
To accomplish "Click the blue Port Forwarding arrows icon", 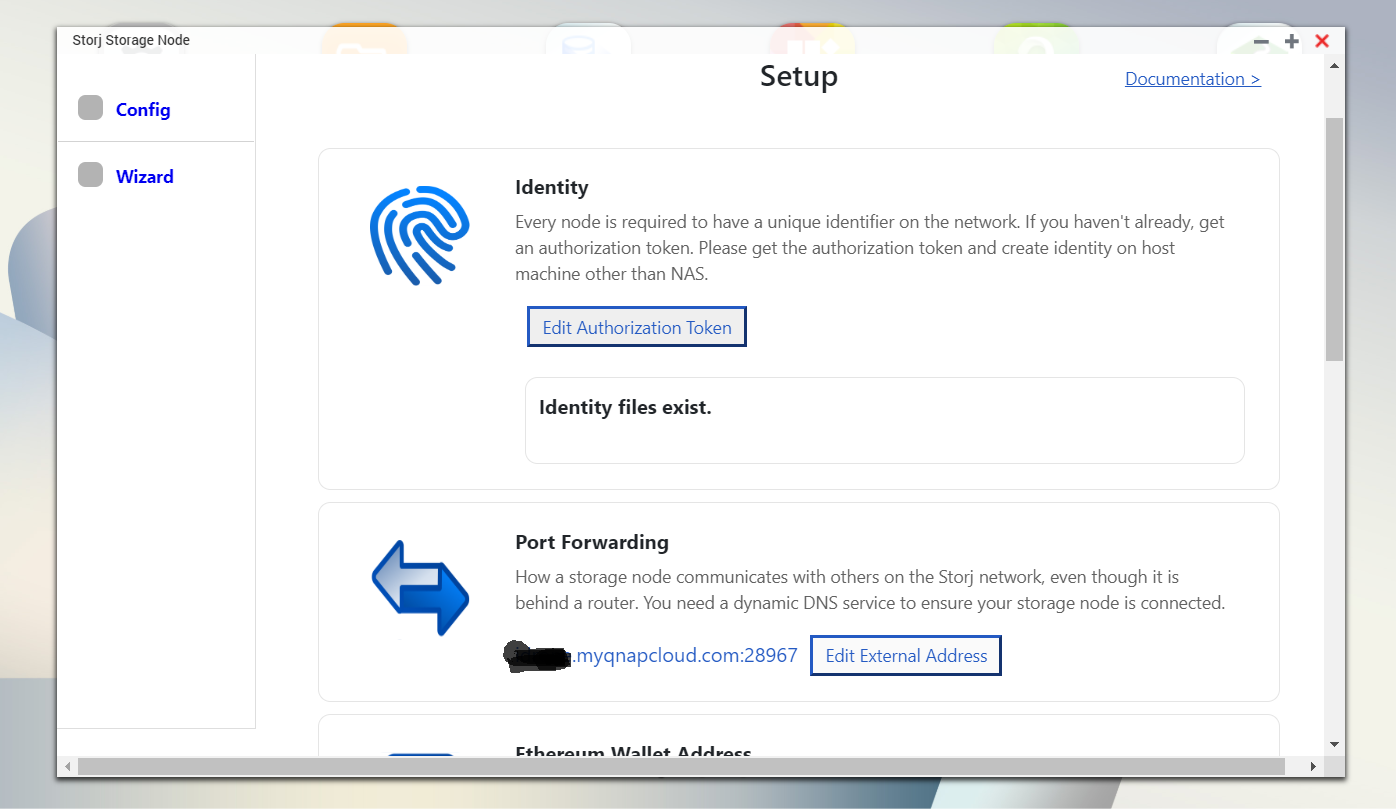I will pyautogui.click(x=420, y=588).
